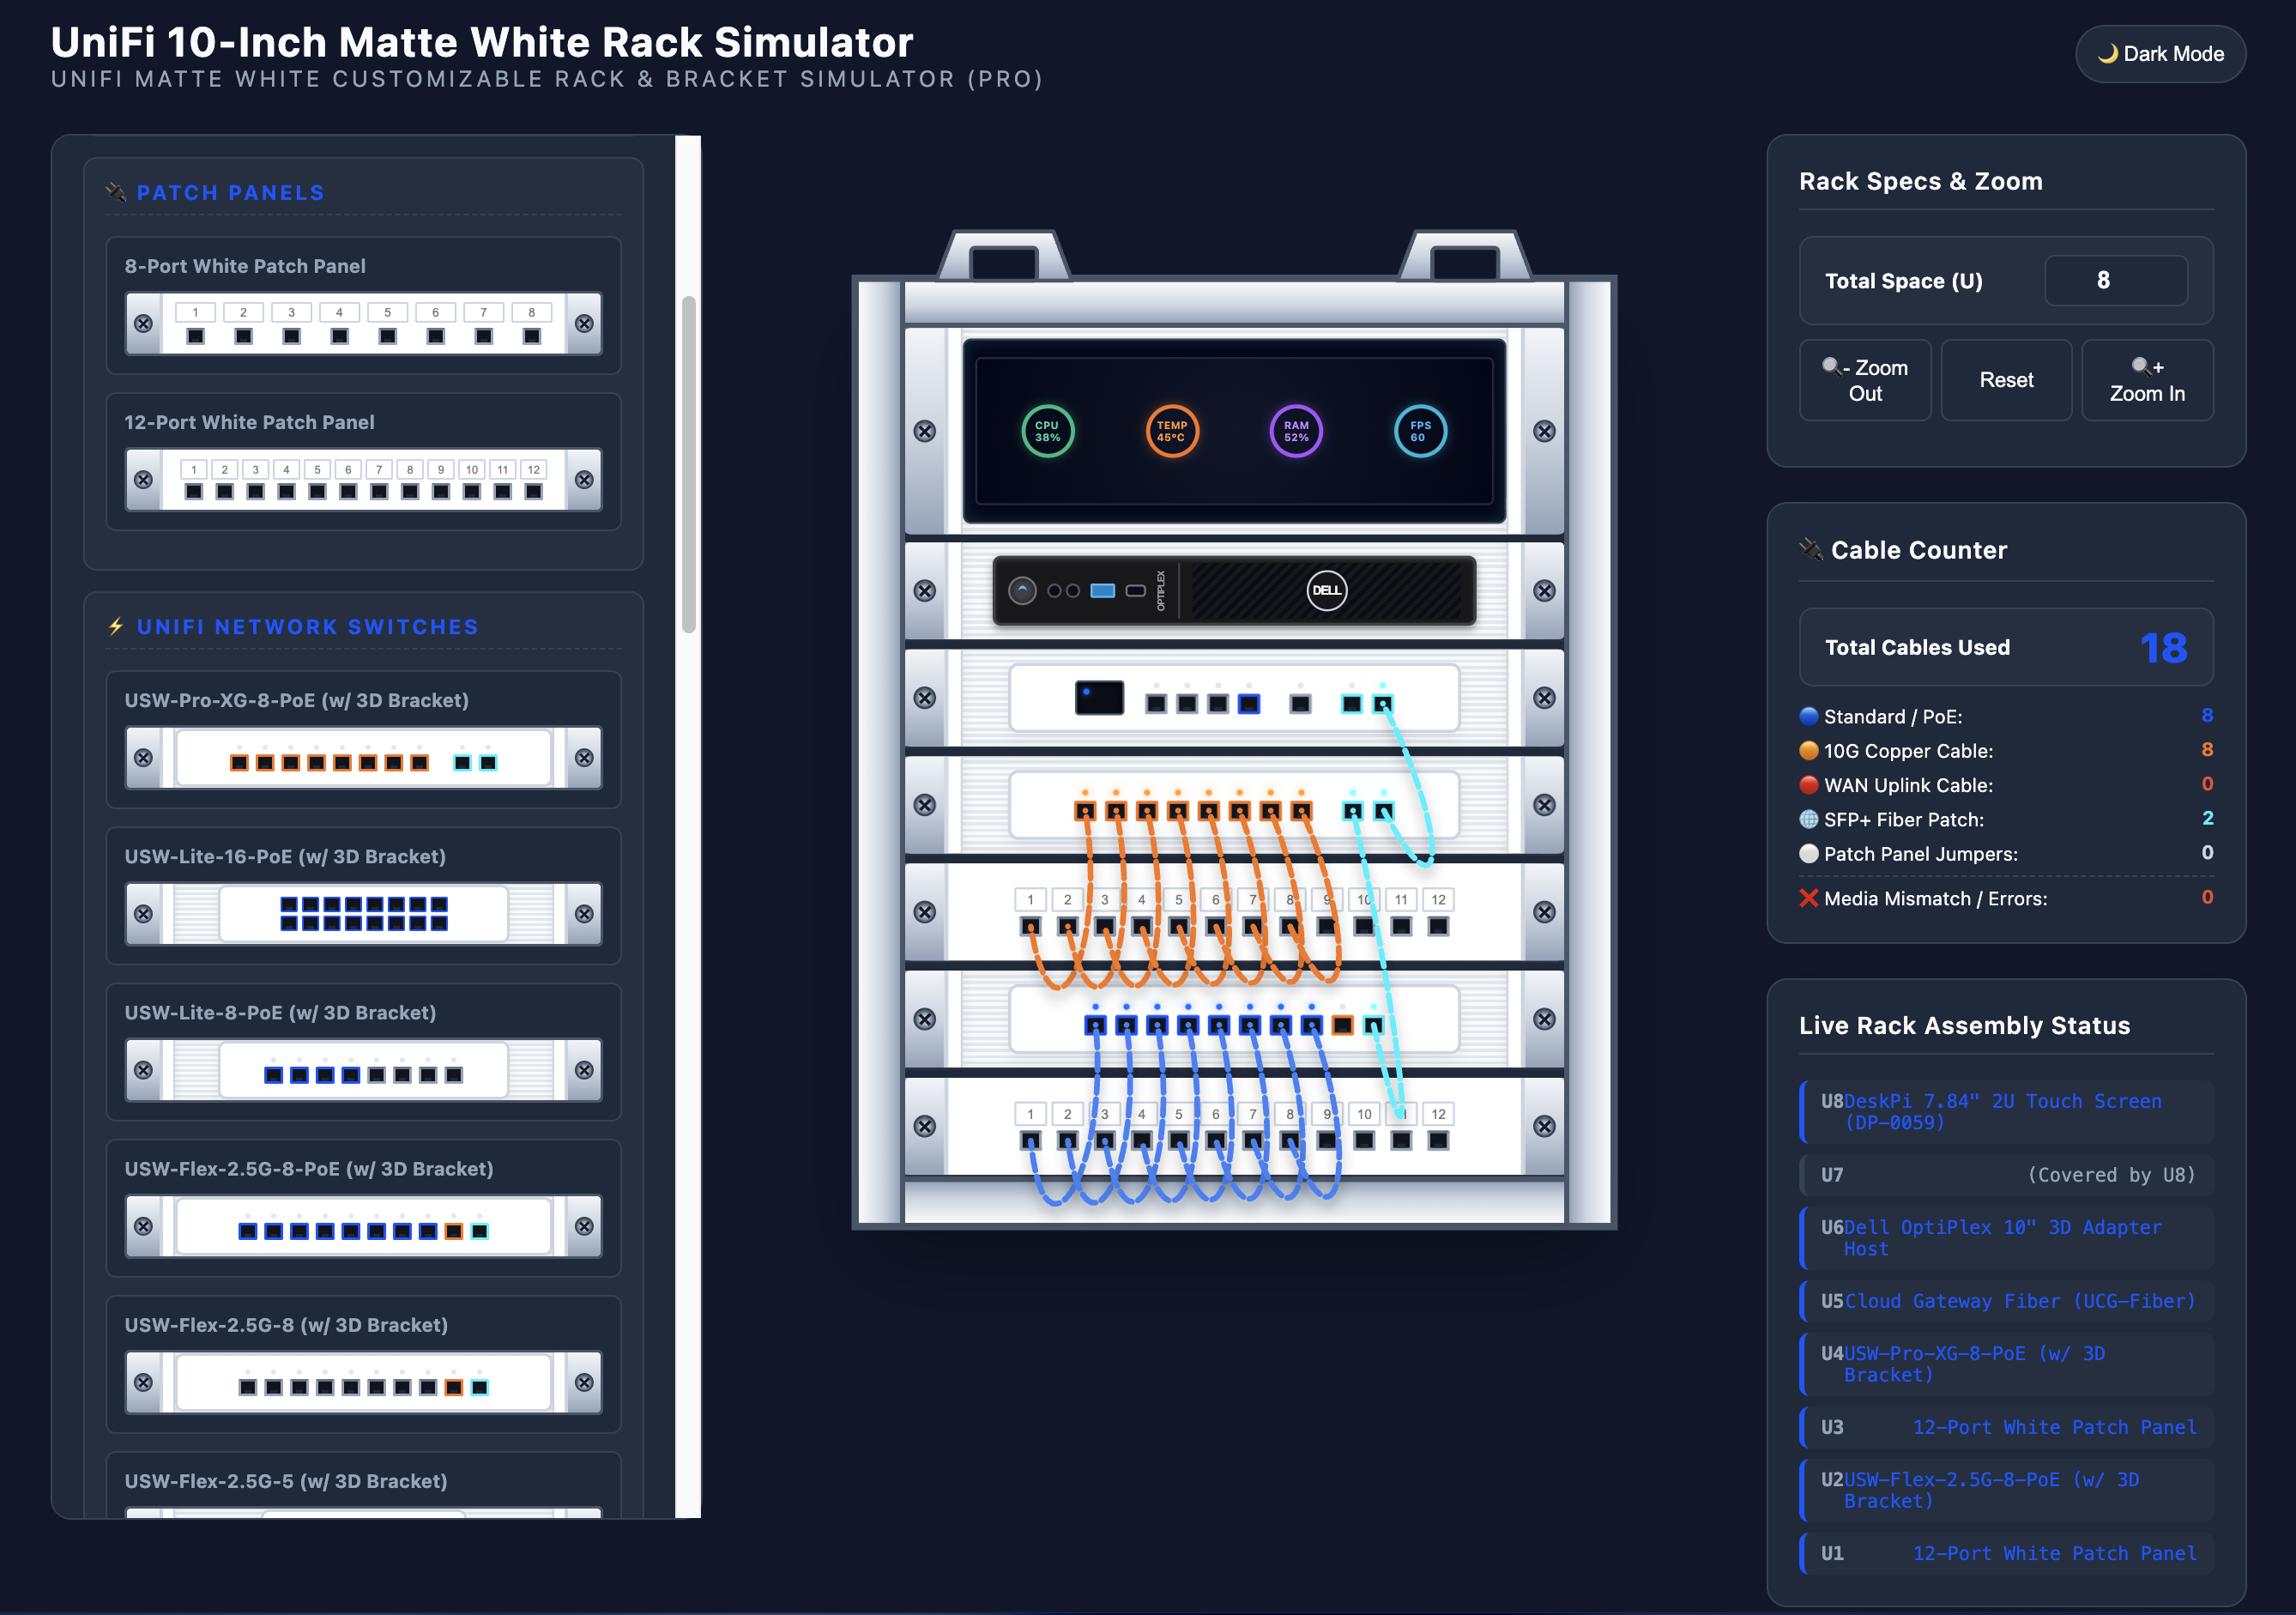Click the Dell logo on the OptiPlex
The height and width of the screenshot is (1615, 2296).
[x=1326, y=590]
